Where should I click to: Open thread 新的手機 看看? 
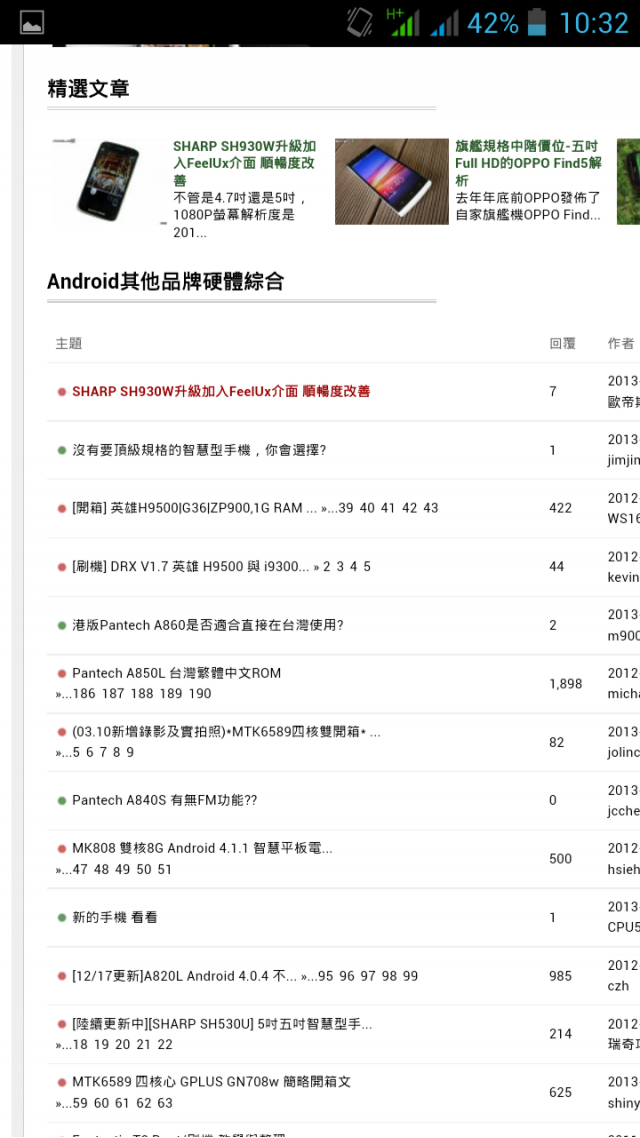point(115,917)
